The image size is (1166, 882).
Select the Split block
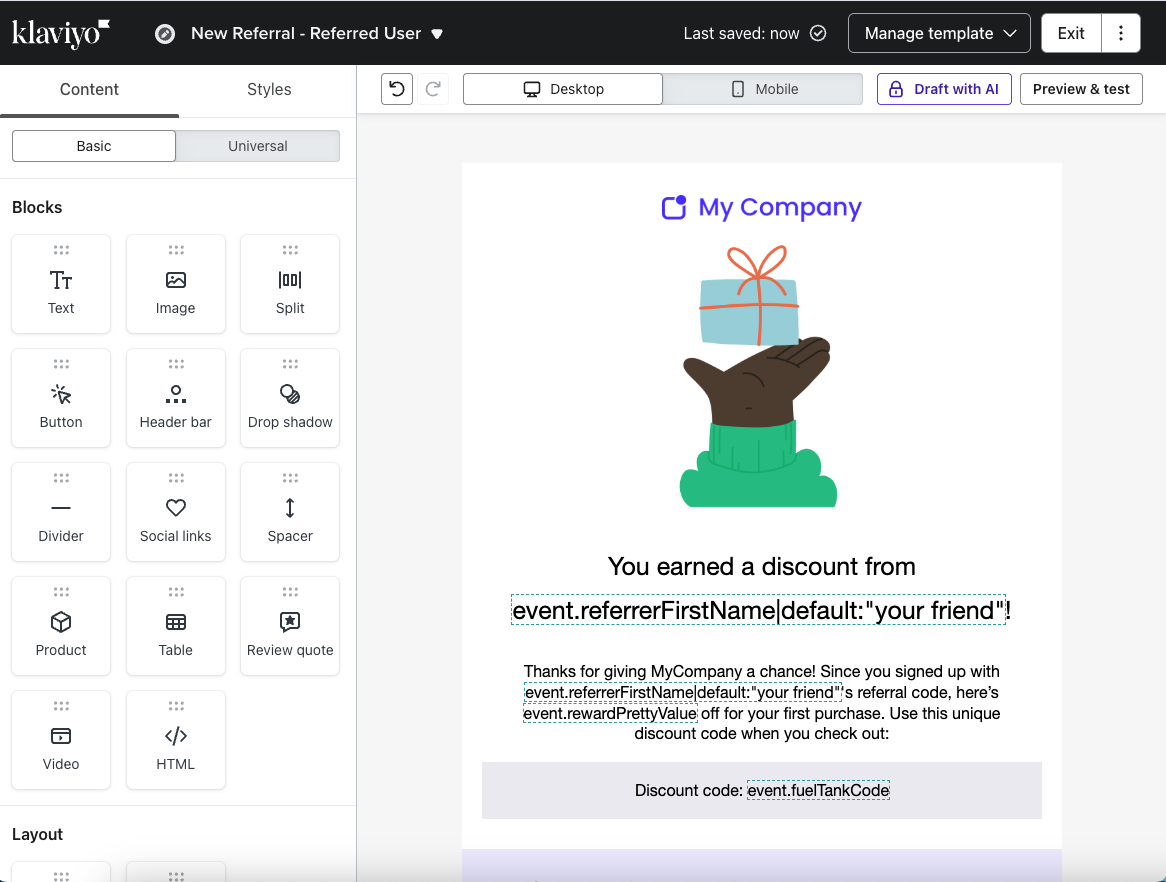click(x=290, y=284)
